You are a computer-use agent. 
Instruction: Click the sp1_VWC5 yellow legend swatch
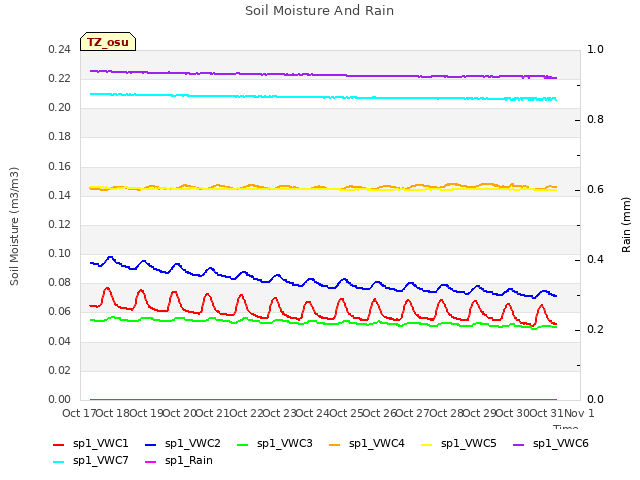pos(427,444)
